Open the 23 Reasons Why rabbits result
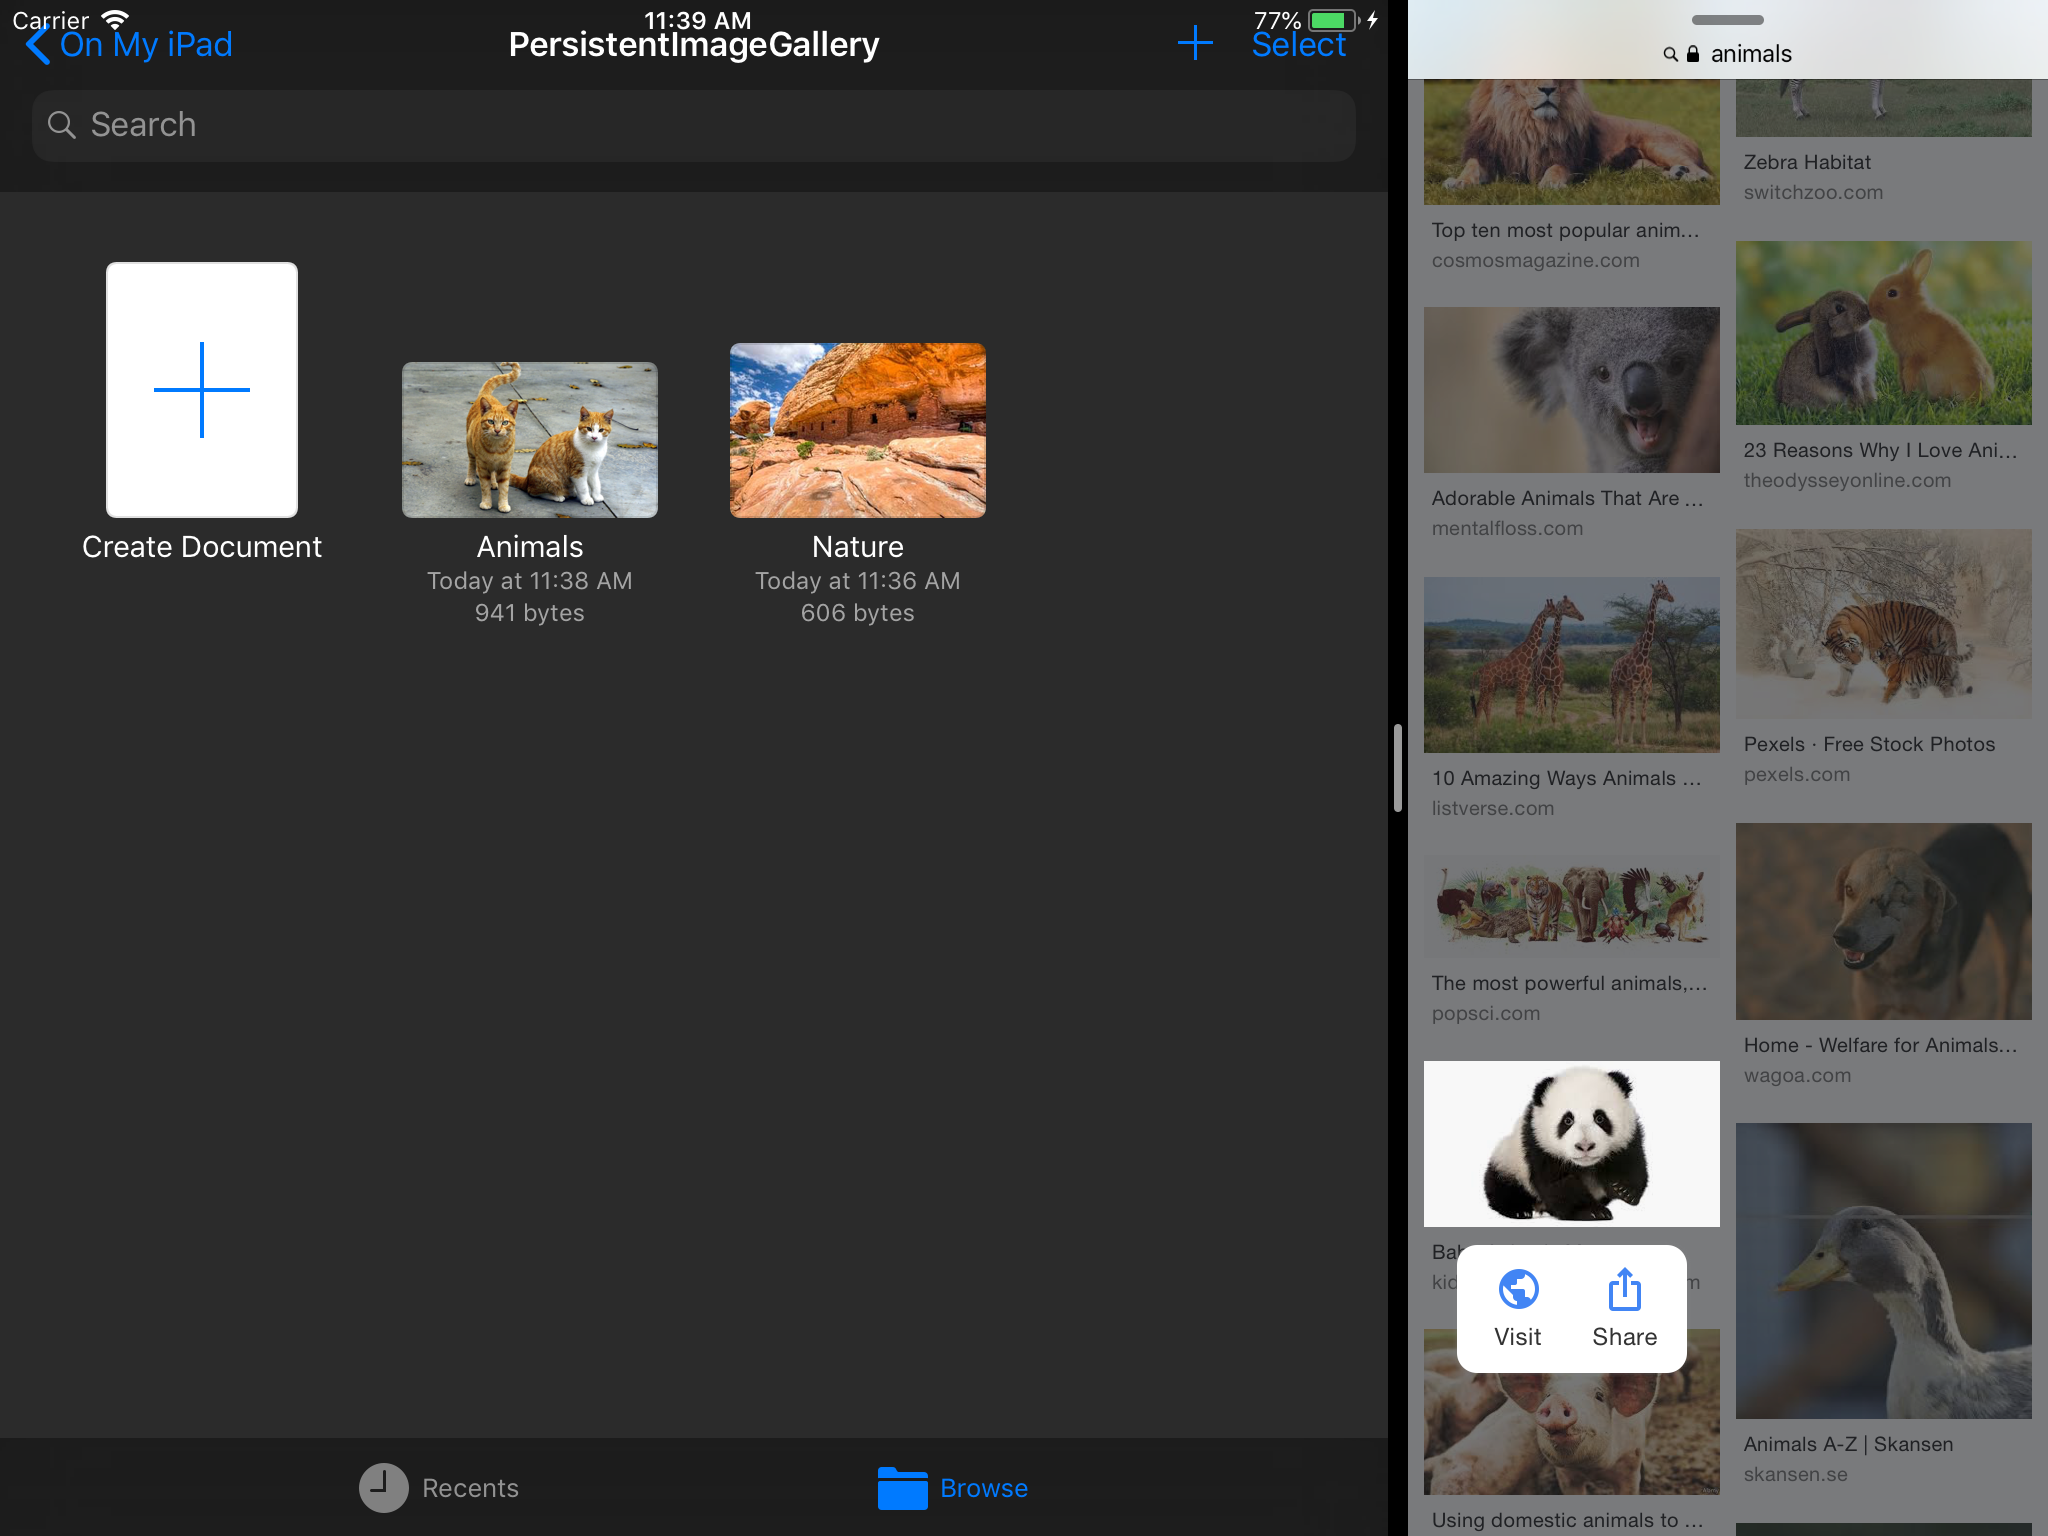This screenshot has height=1536, width=2048. [1883, 334]
